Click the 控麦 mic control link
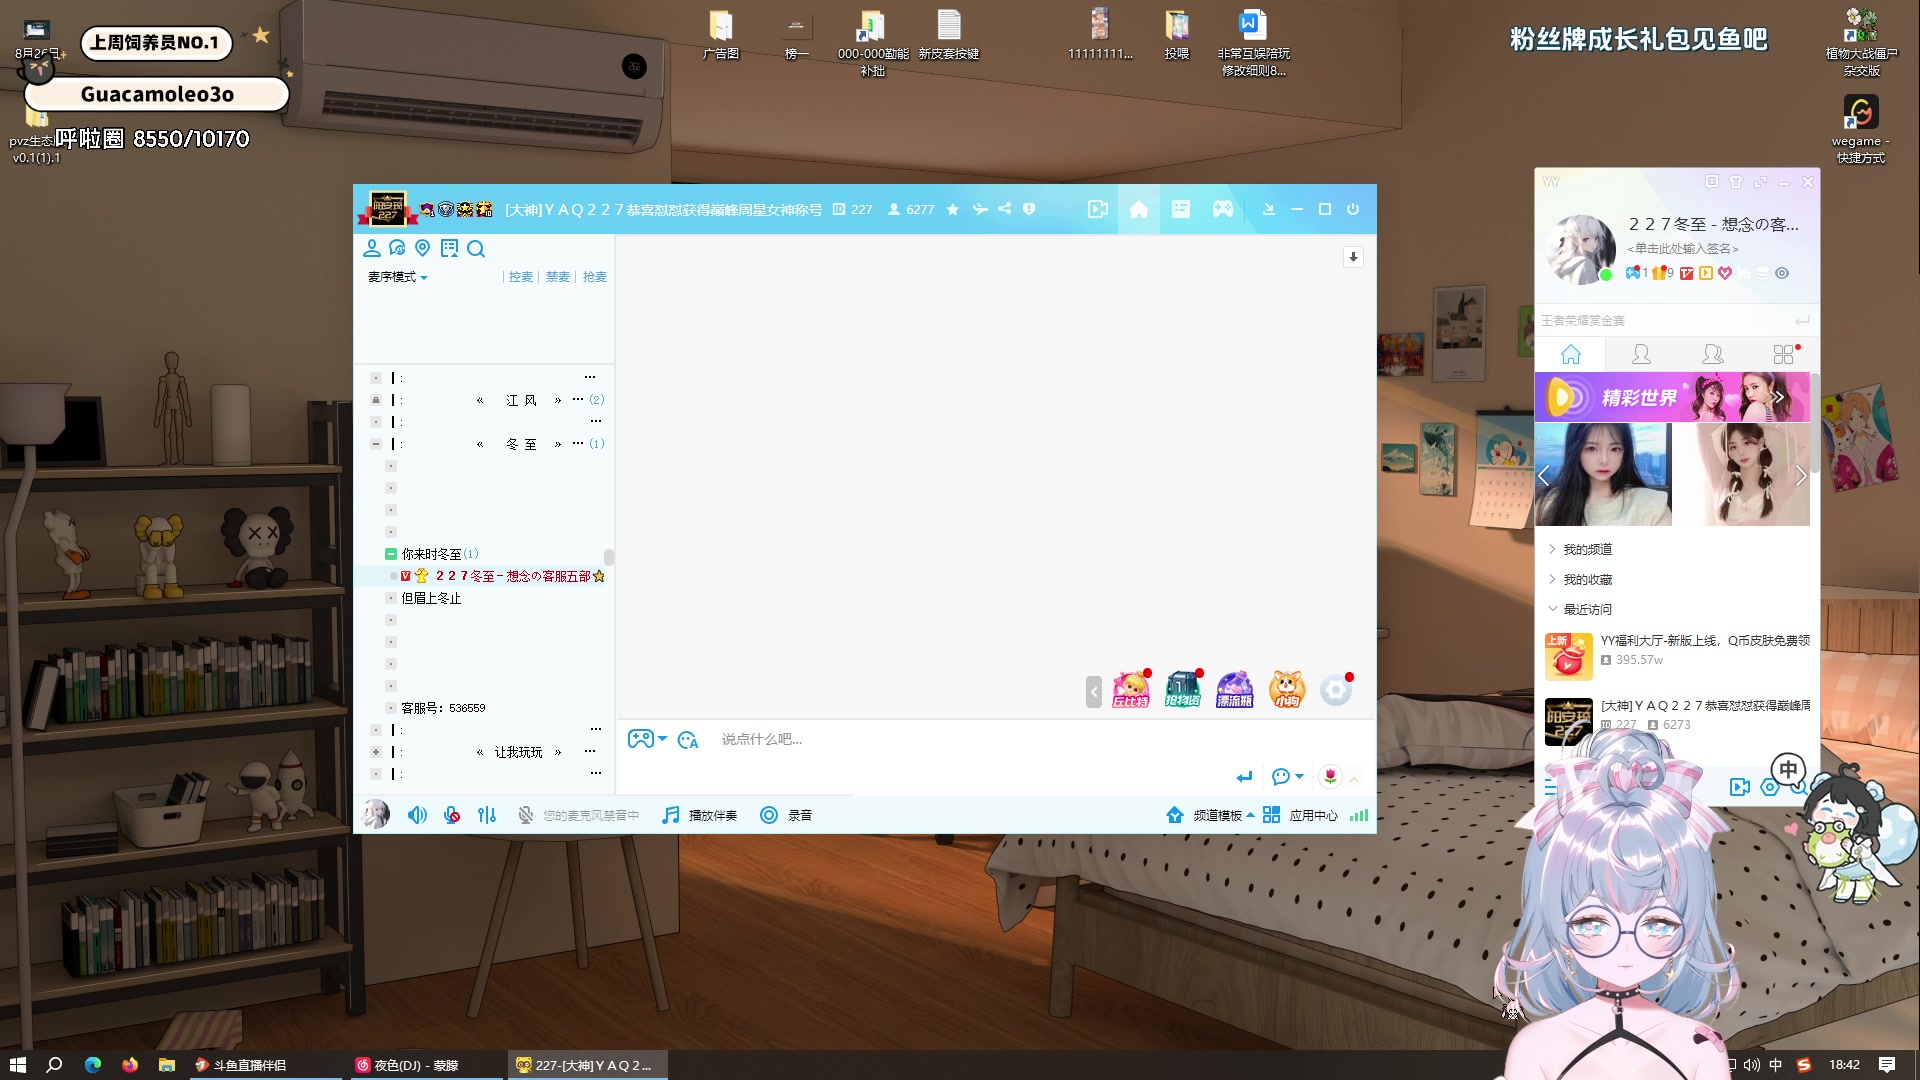 pos(520,277)
